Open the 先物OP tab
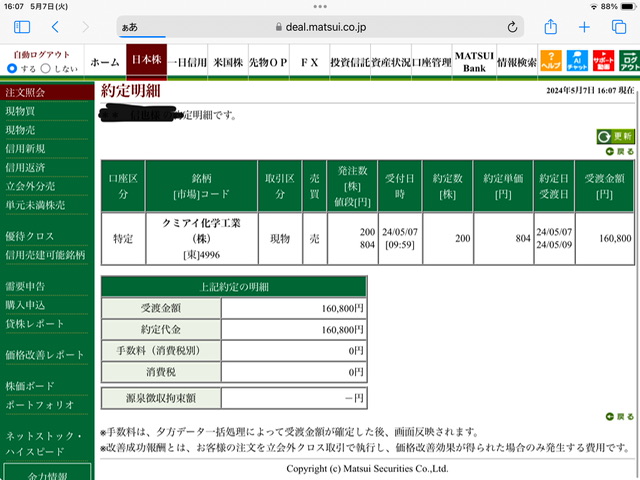The width and height of the screenshot is (640, 480). (x=269, y=62)
